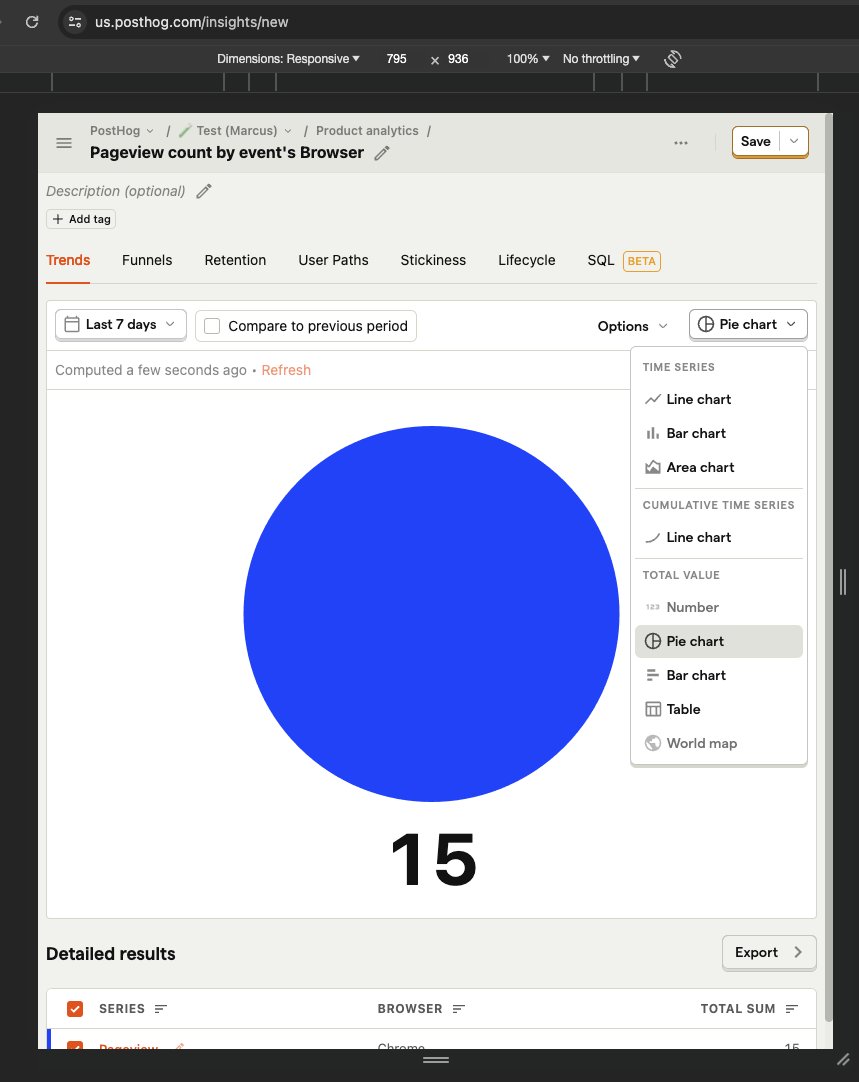Collapse the Pie chart type dropdown

coord(748,324)
